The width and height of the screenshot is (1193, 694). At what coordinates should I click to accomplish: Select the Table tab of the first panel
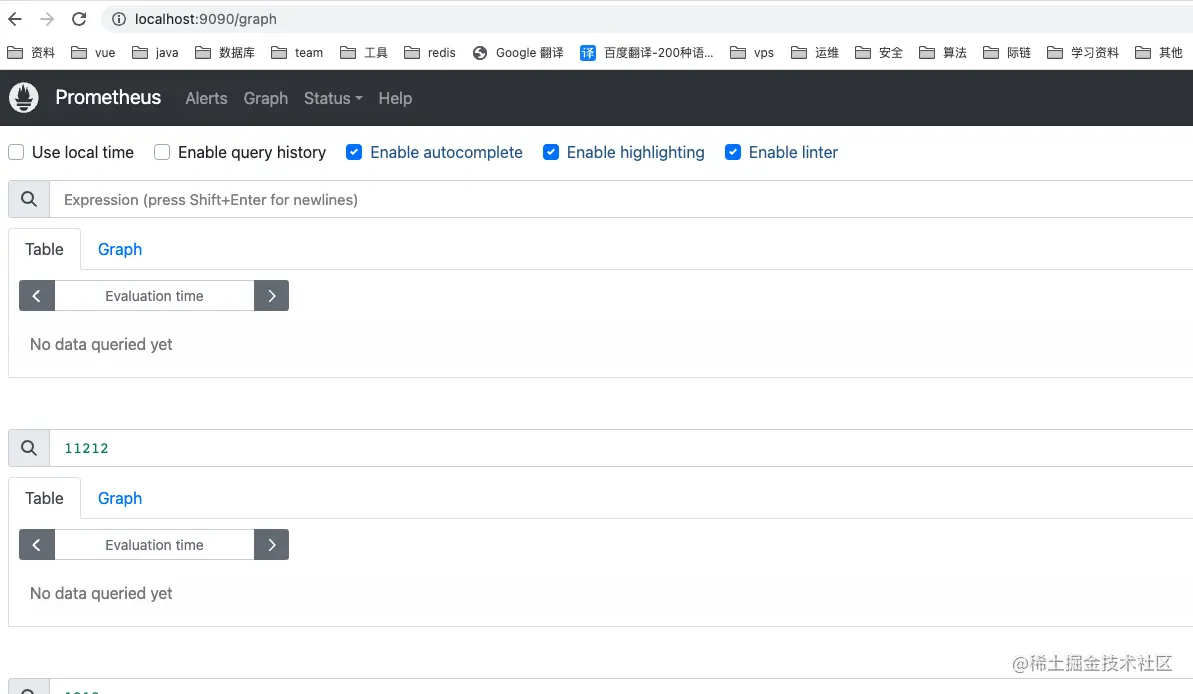coord(44,250)
